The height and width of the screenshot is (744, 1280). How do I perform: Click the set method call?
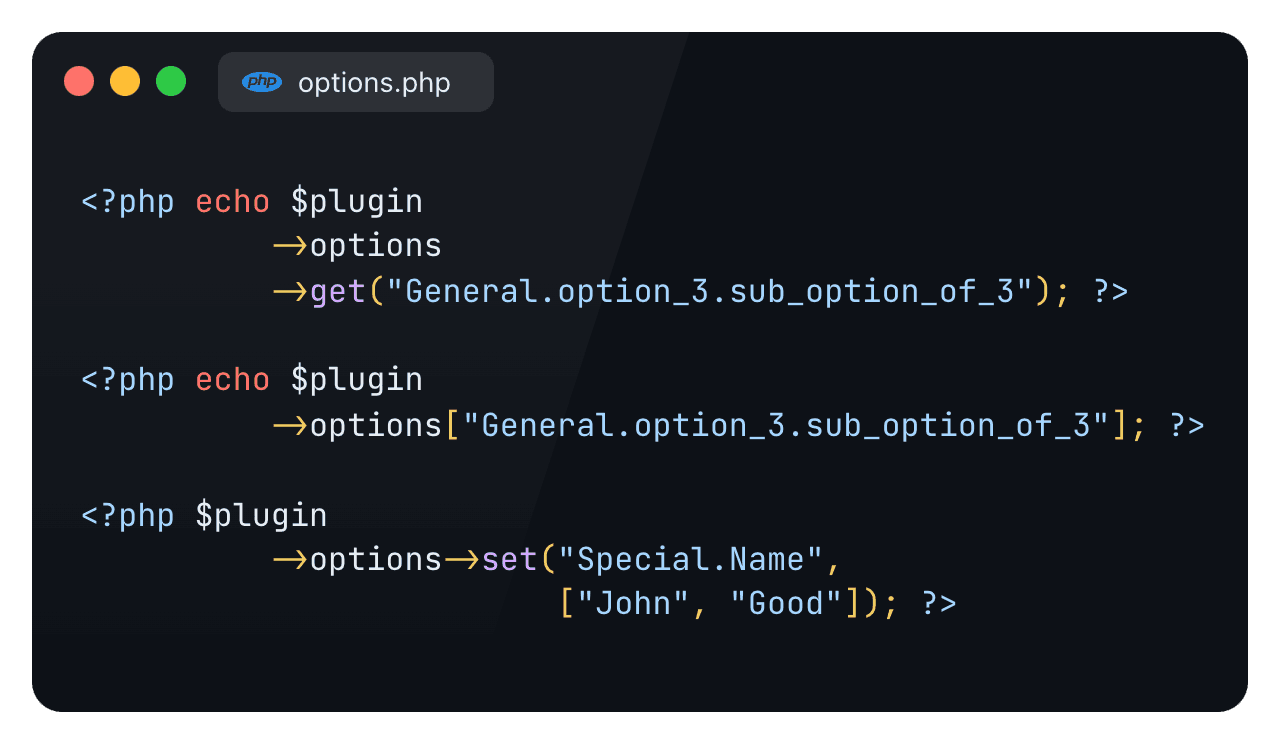[510, 559]
